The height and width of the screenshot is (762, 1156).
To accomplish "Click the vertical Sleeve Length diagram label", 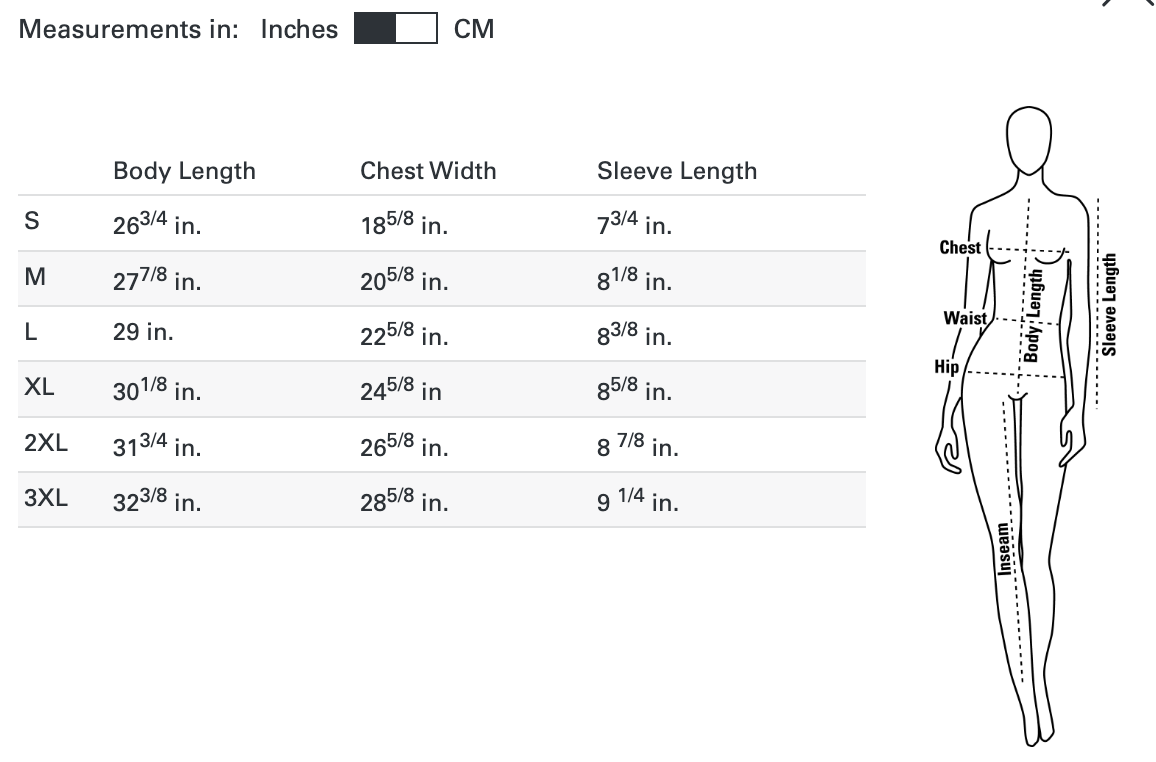I will 1109,304.
